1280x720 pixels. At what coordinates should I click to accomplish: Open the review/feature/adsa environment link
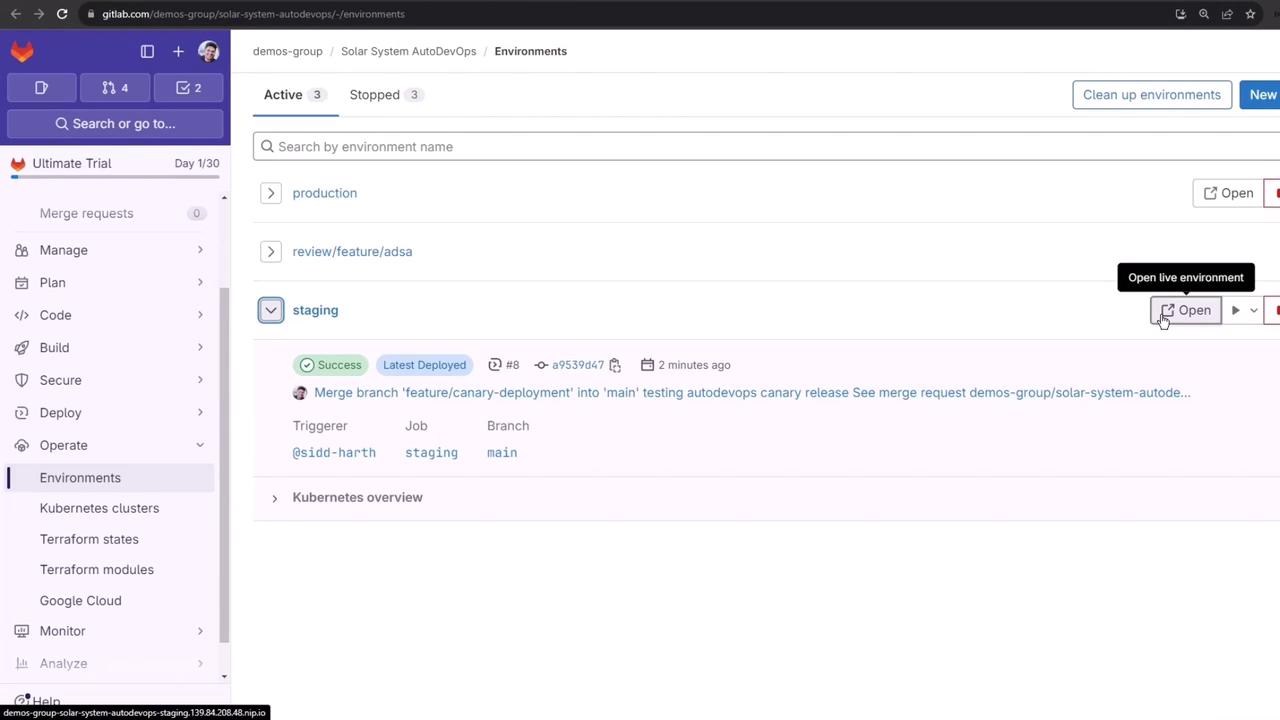(x=352, y=252)
